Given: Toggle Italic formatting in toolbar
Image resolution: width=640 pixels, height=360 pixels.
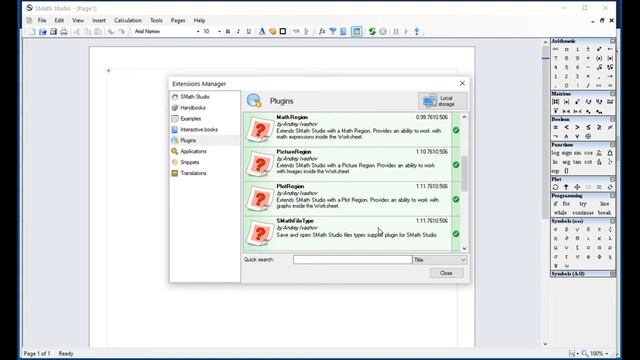Looking at the screenshot, I should (x=238, y=31).
